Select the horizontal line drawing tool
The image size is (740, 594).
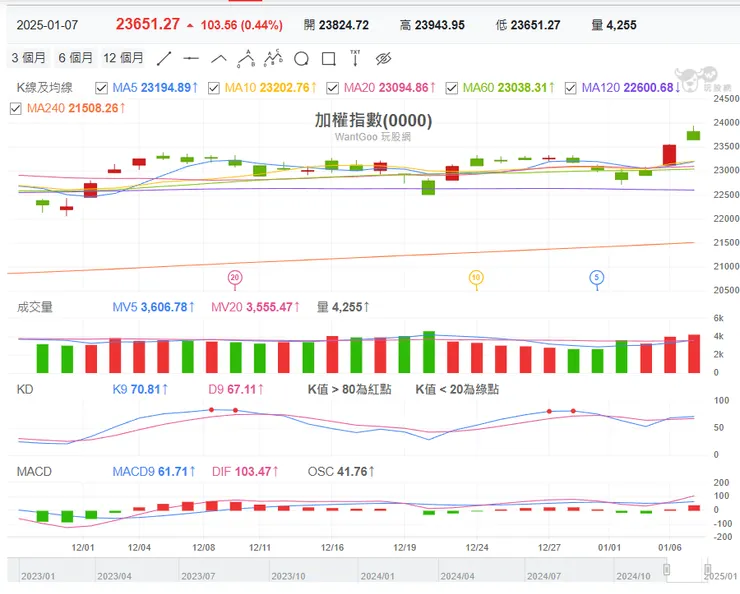(191, 59)
